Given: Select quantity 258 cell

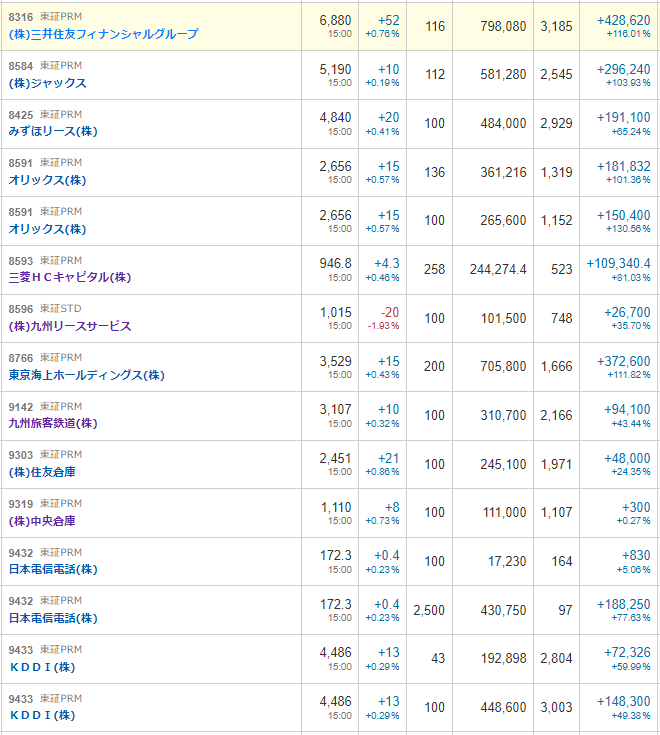Looking at the screenshot, I should (x=434, y=270).
